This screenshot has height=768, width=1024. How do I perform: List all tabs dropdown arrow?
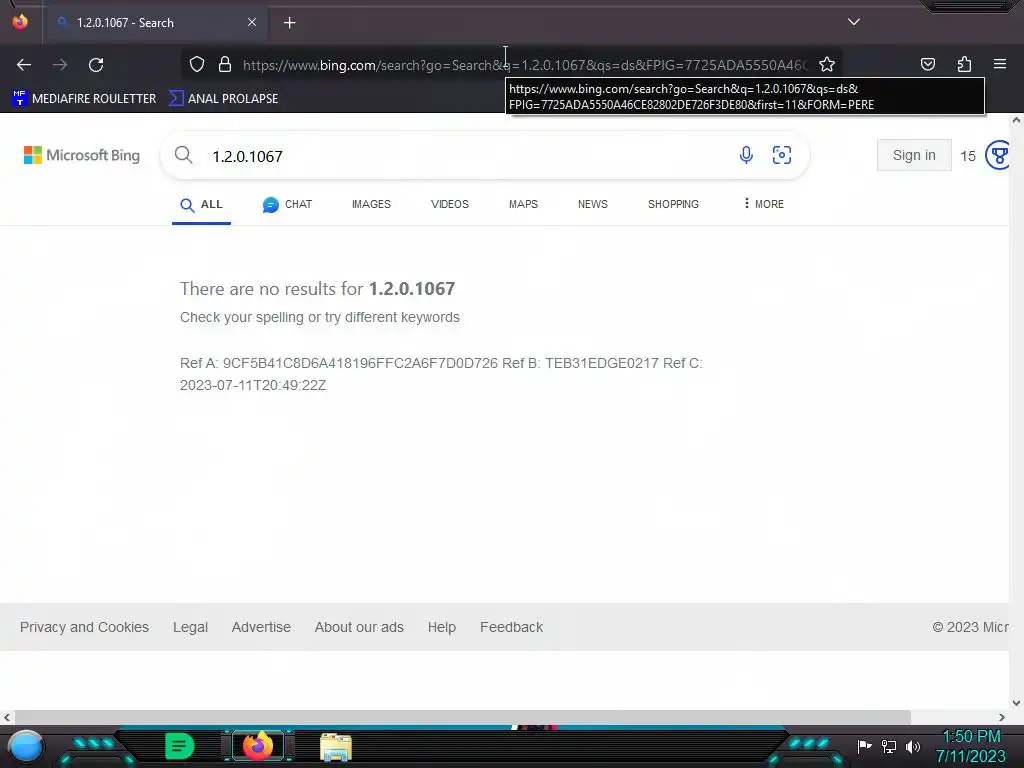854,22
